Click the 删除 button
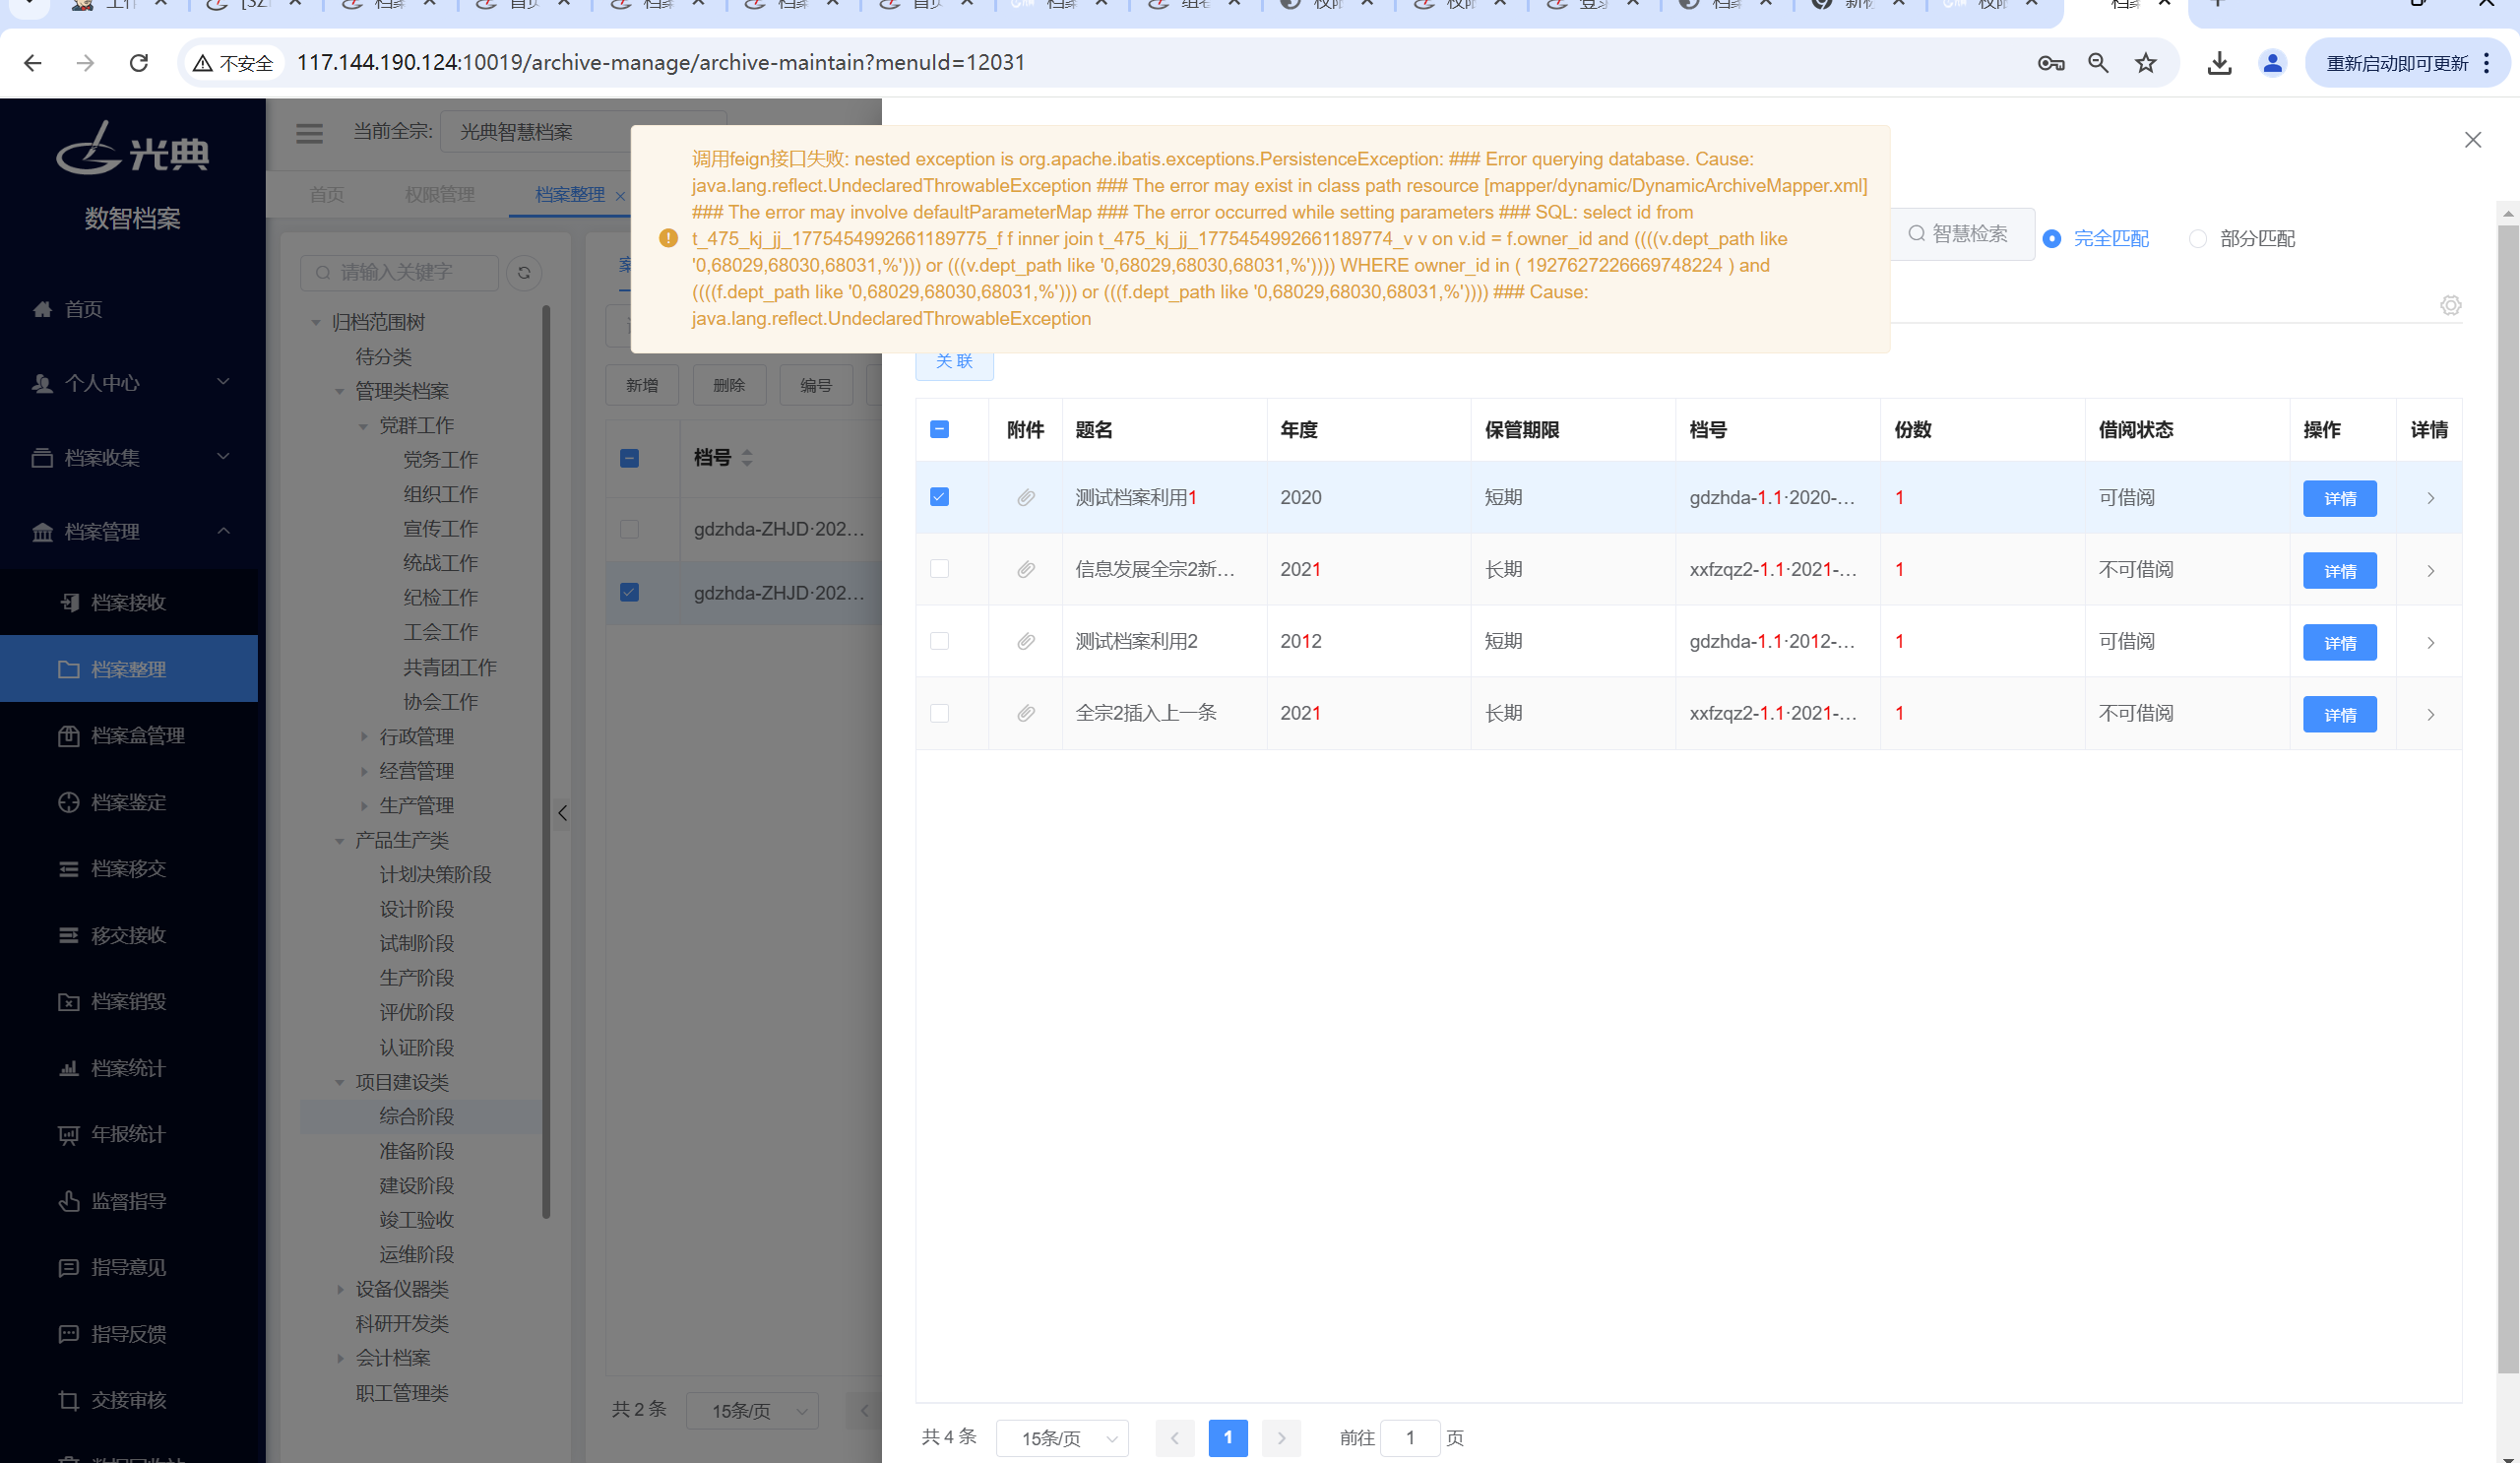The height and width of the screenshot is (1463, 2520). pyautogui.click(x=729, y=385)
